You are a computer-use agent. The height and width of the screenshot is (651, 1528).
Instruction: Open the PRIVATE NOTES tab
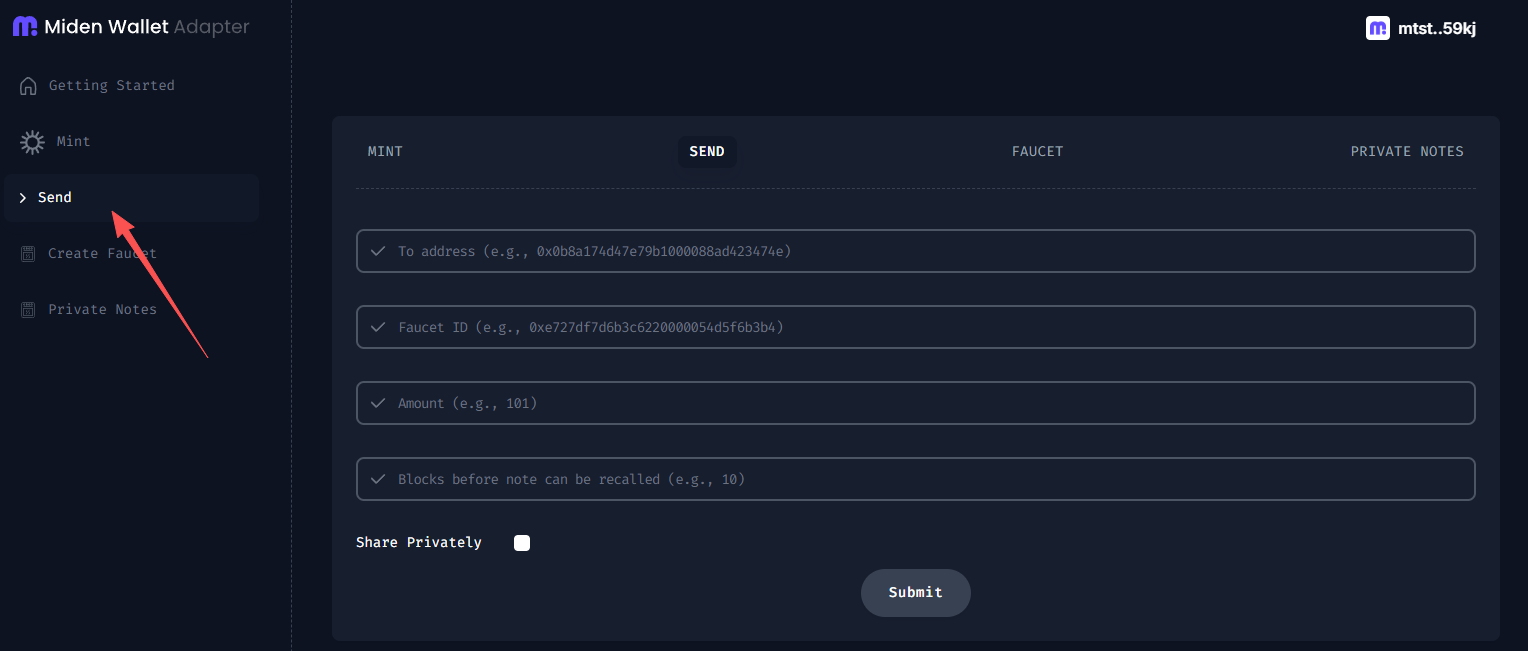coord(1407,151)
